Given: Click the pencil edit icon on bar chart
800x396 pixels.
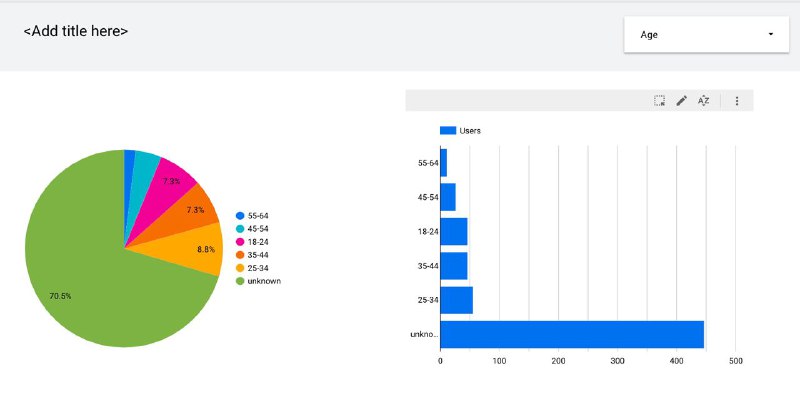Looking at the screenshot, I should (681, 101).
